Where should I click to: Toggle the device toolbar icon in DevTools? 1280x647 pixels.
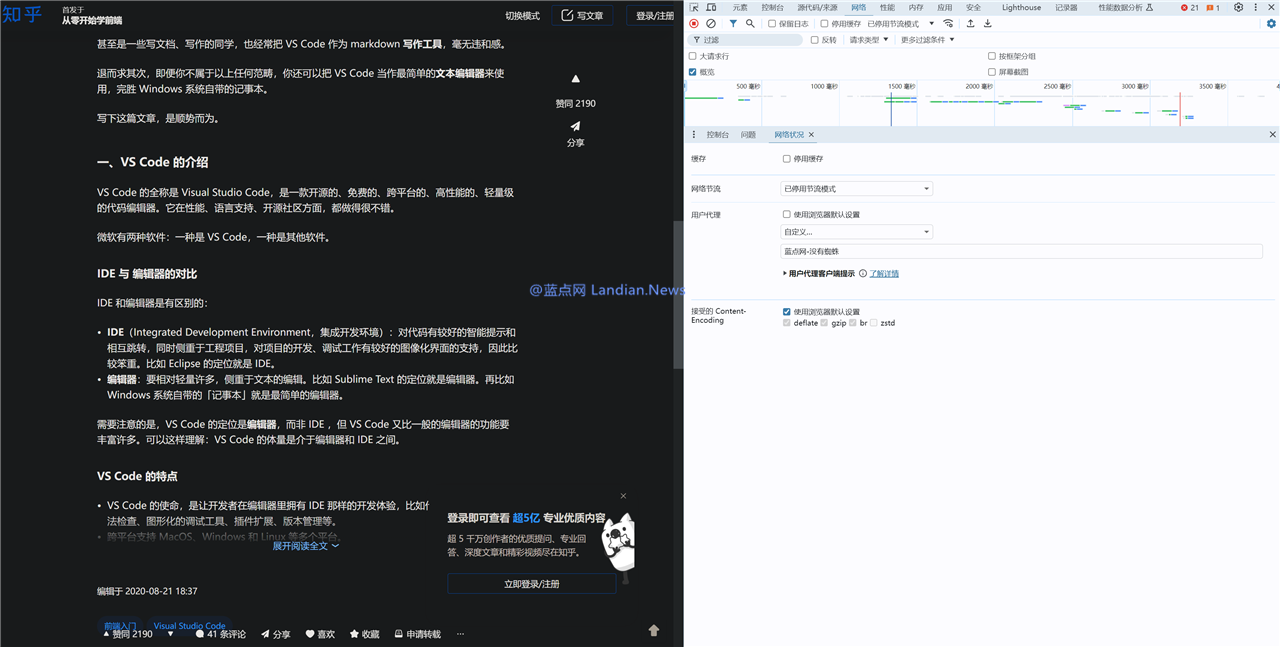coord(711,7)
